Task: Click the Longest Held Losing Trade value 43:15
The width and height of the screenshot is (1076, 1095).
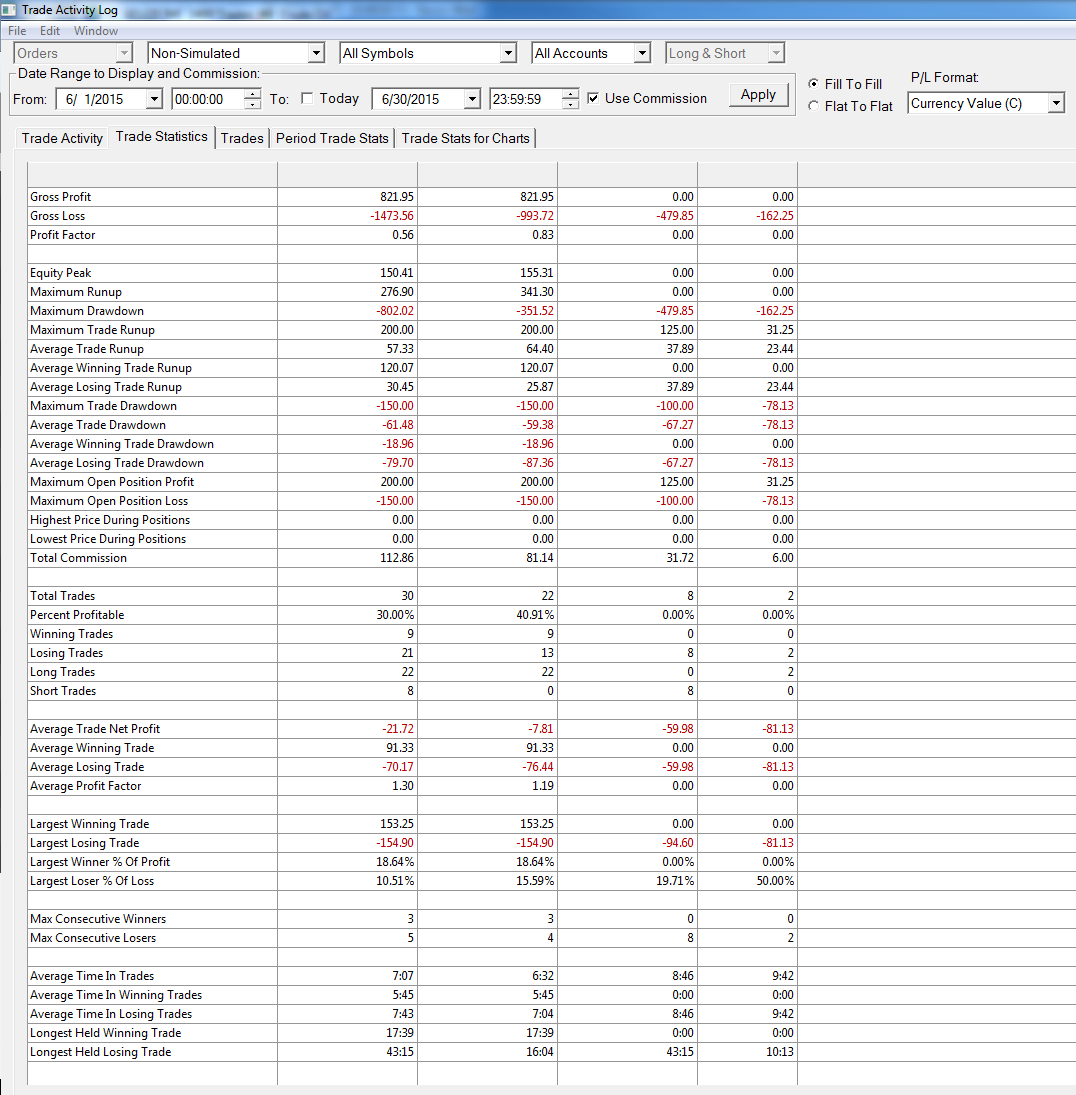Action: 400,1052
